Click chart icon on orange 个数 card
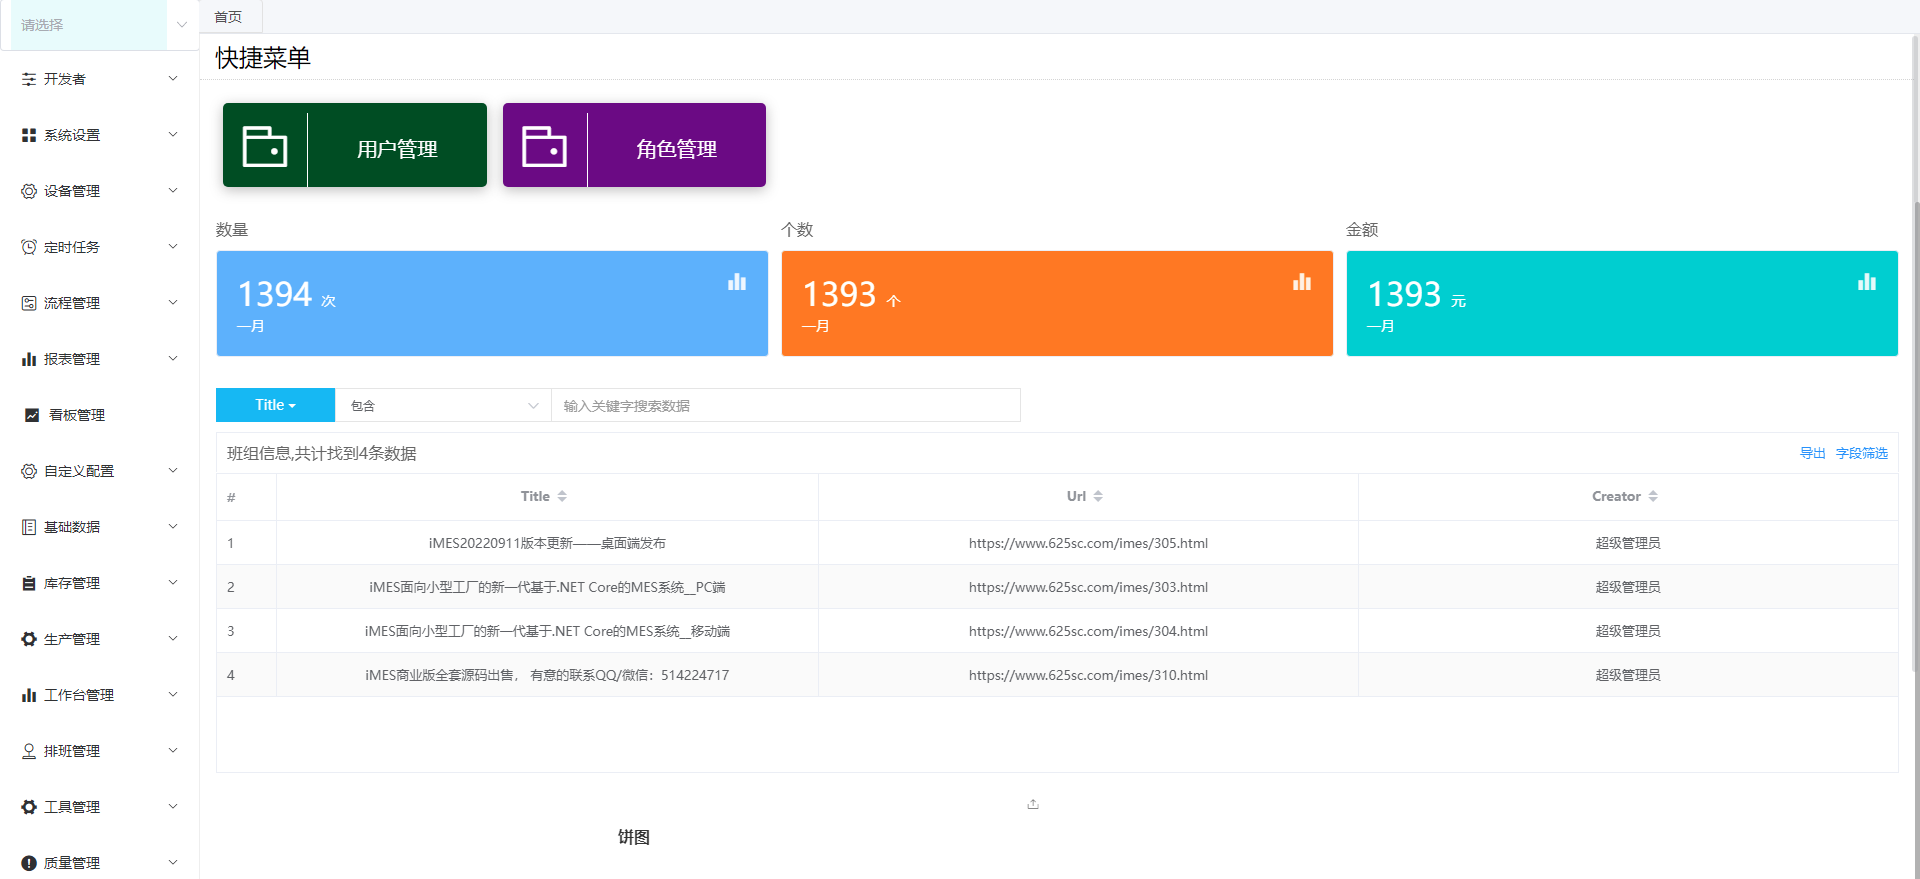 pyautogui.click(x=1302, y=282)
